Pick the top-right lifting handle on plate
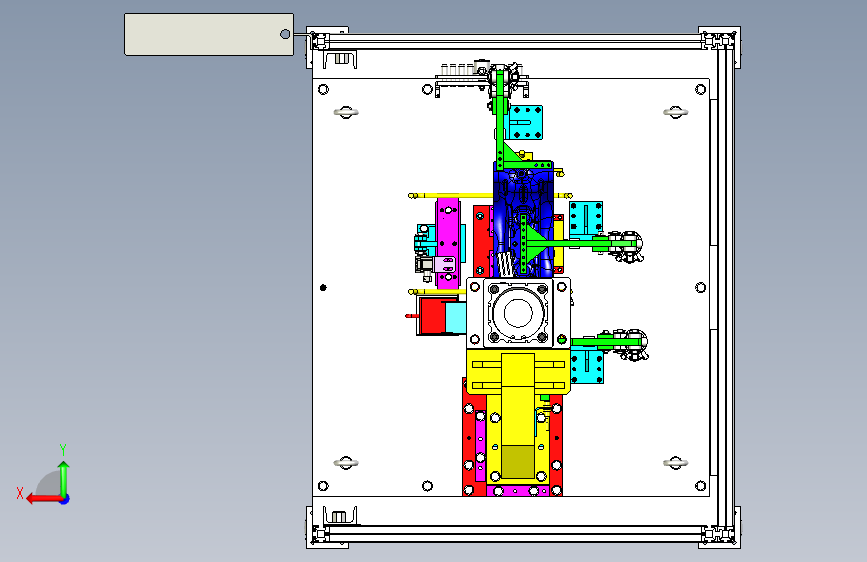The height and width of the screenshot is (562, 867). tap(676, 112)
